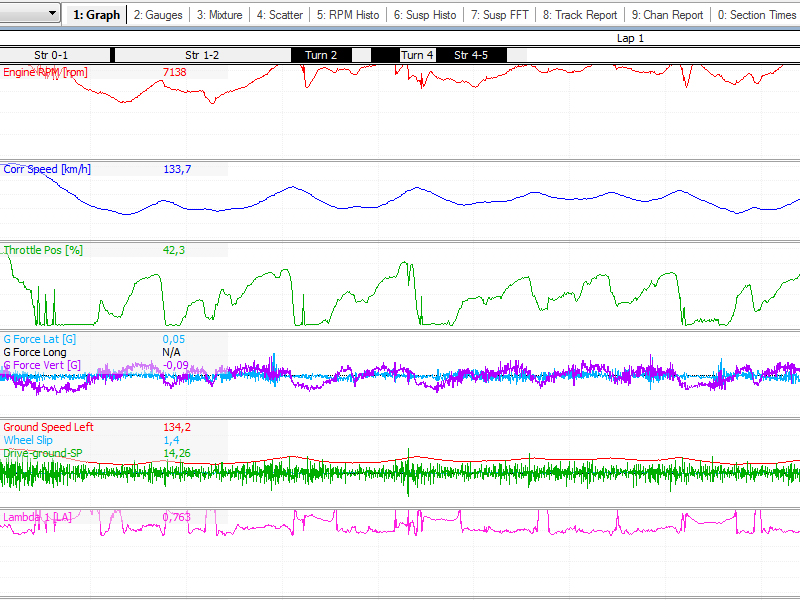Show the 6: Susp Histo tab
This screenshot has width=800, height=600.
pos(424,15)
